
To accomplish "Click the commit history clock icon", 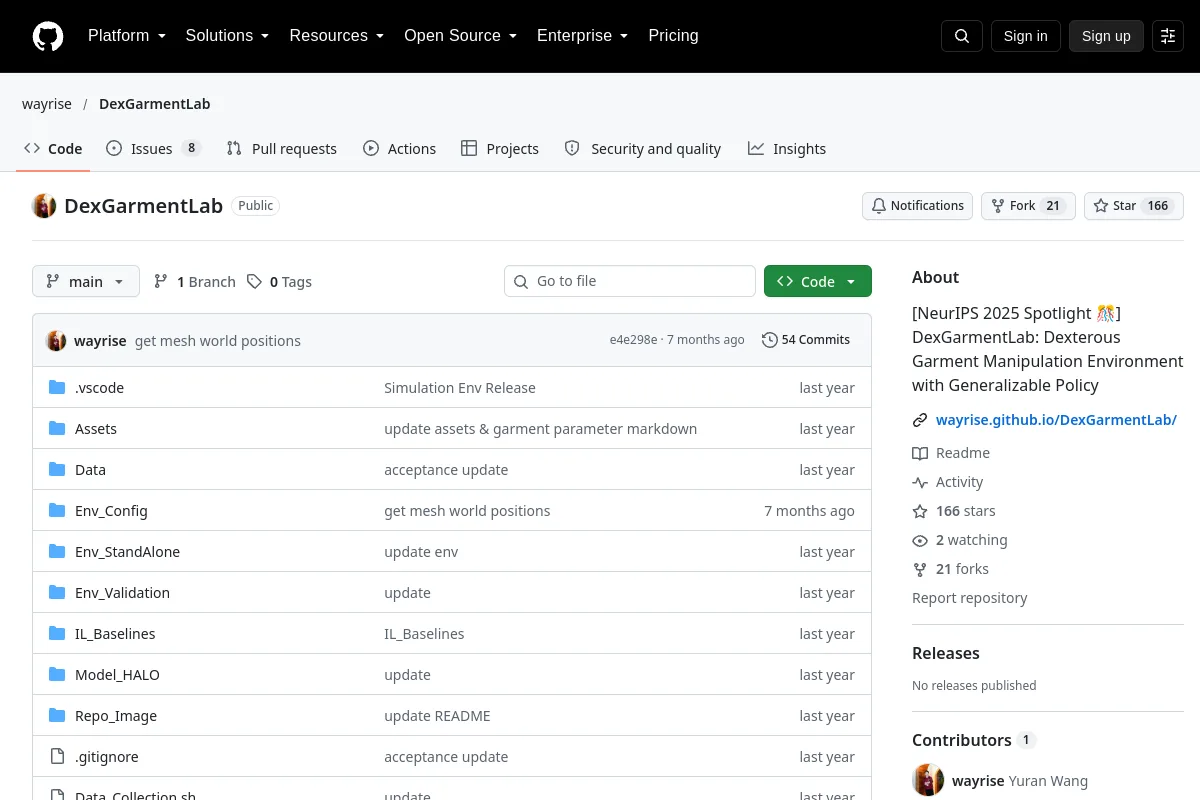I will [769, 340].
